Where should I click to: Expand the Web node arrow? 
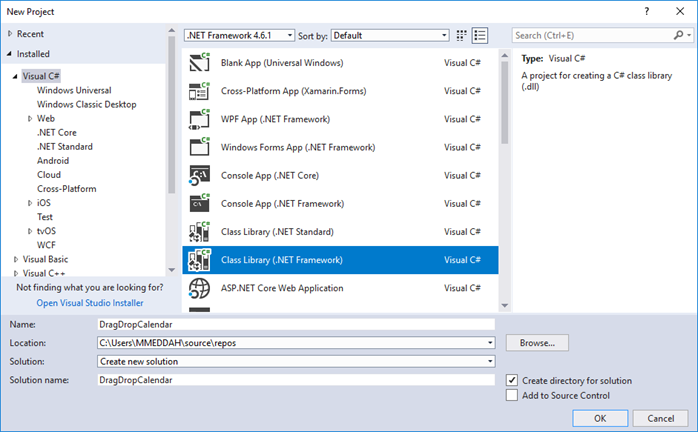[30, 118]
